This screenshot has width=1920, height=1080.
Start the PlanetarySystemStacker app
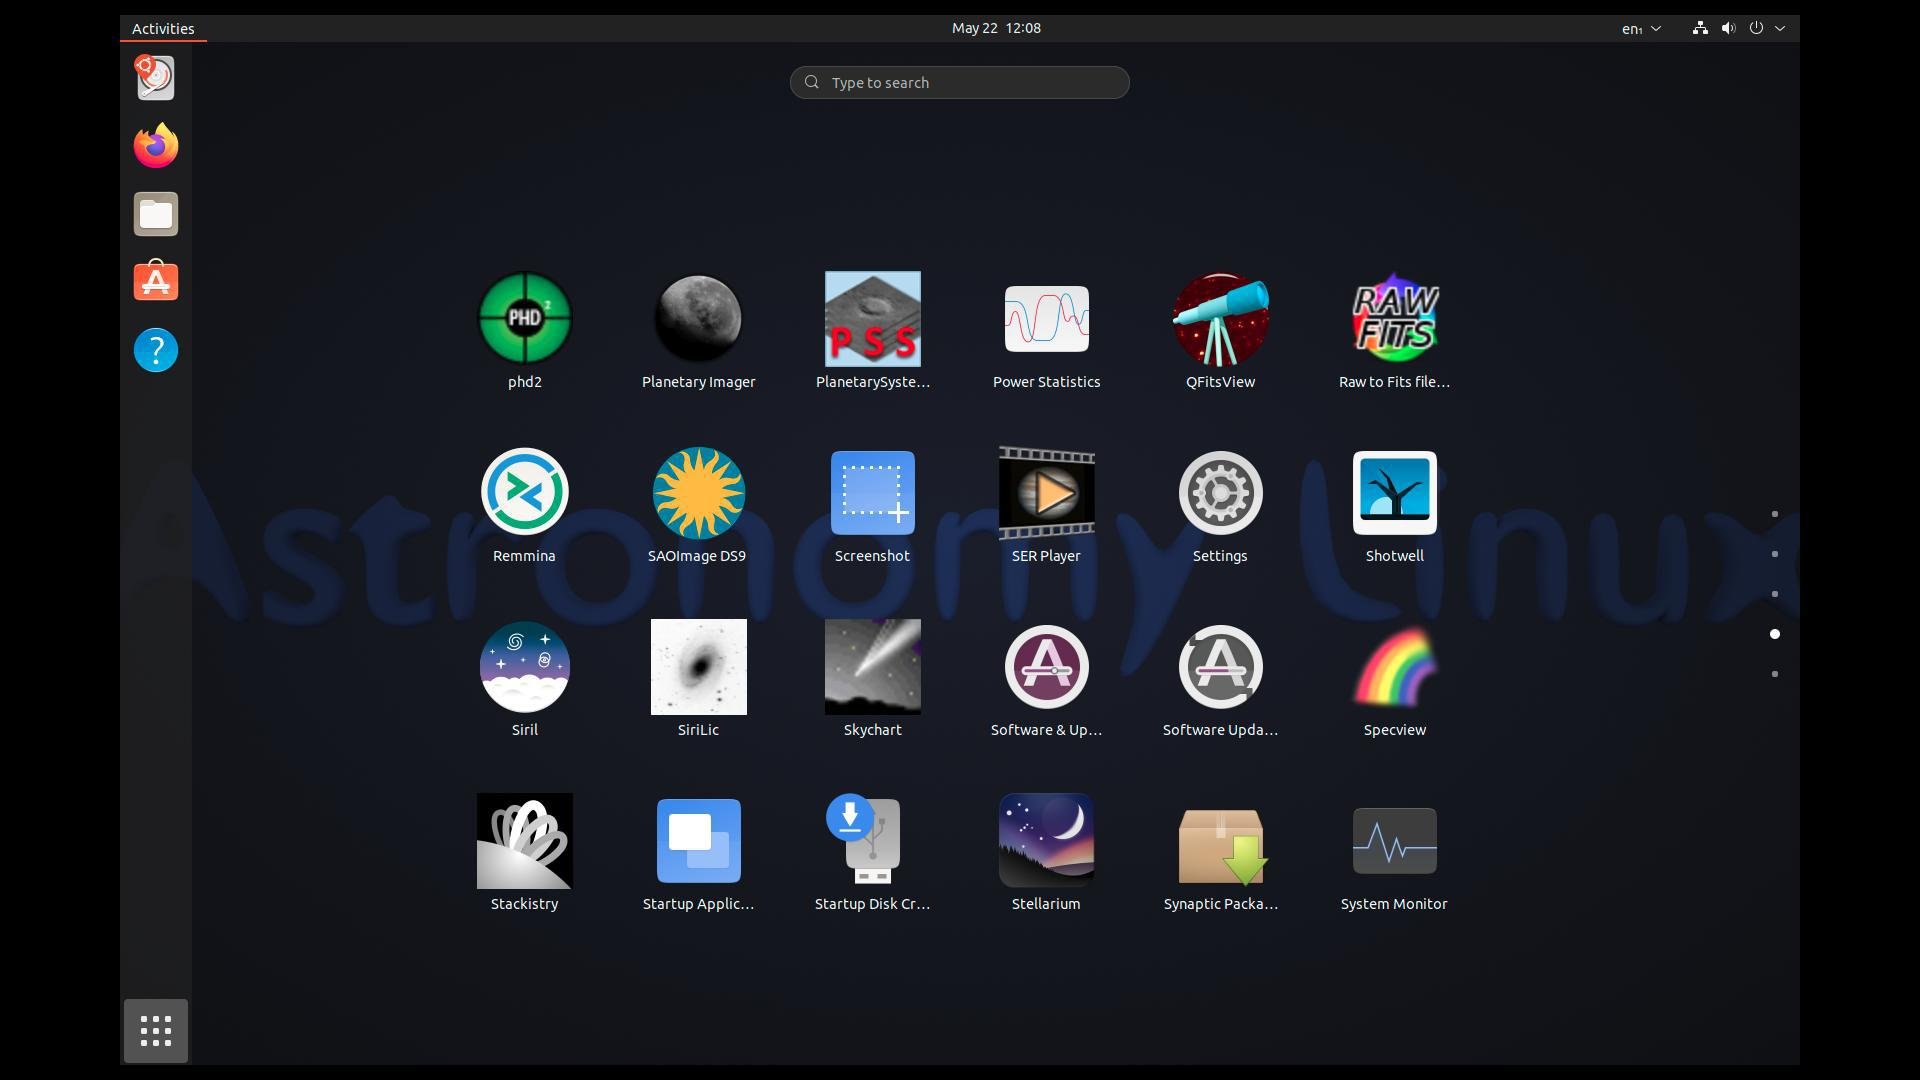pyautogui.click(x=872, y=319)
